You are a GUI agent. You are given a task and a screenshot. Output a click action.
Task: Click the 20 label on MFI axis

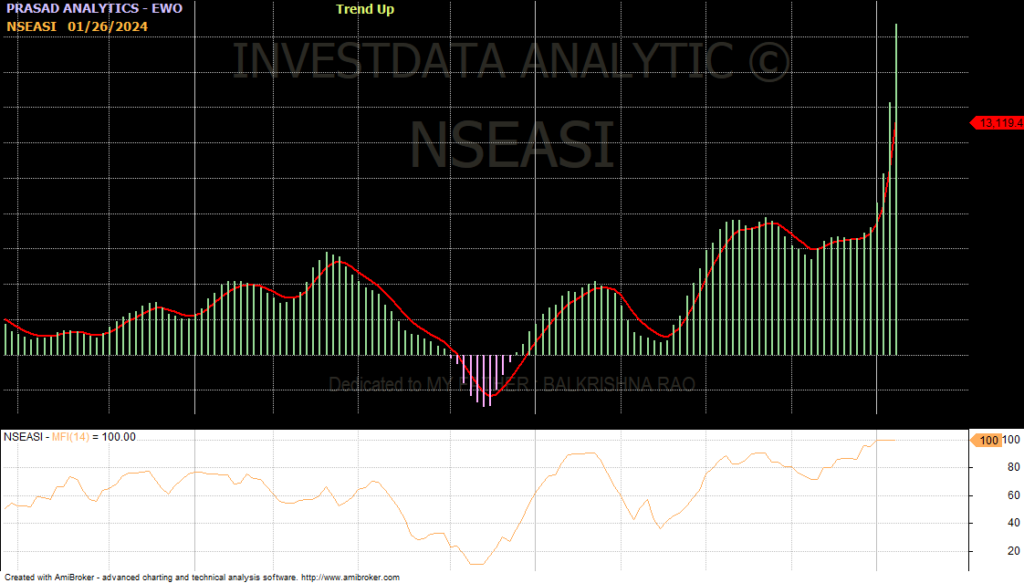(x=1013, y=551)
